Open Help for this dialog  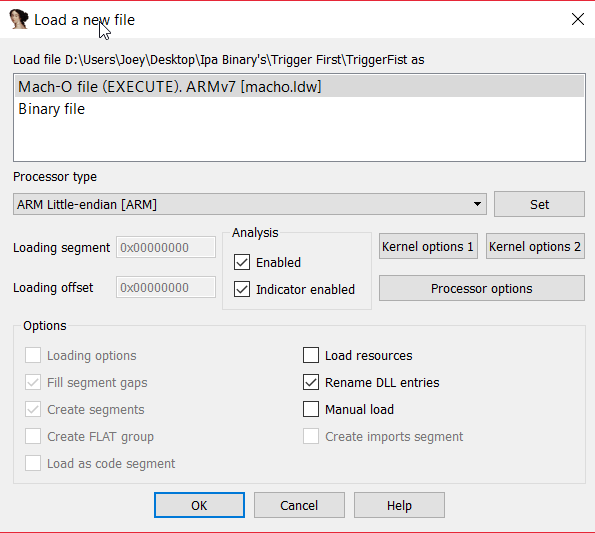click(399, 505)
